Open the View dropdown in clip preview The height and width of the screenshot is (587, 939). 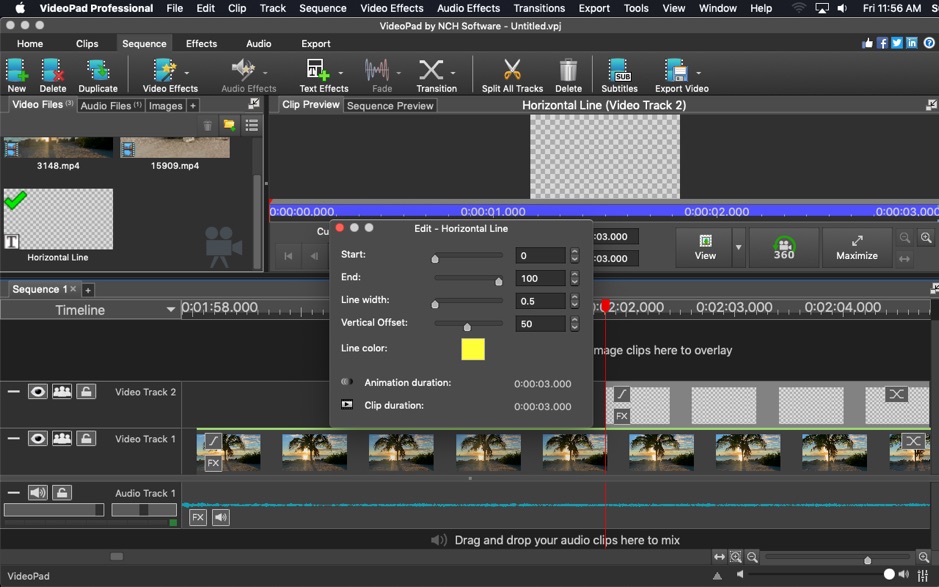pyautogui.click(x=707, y=247)
